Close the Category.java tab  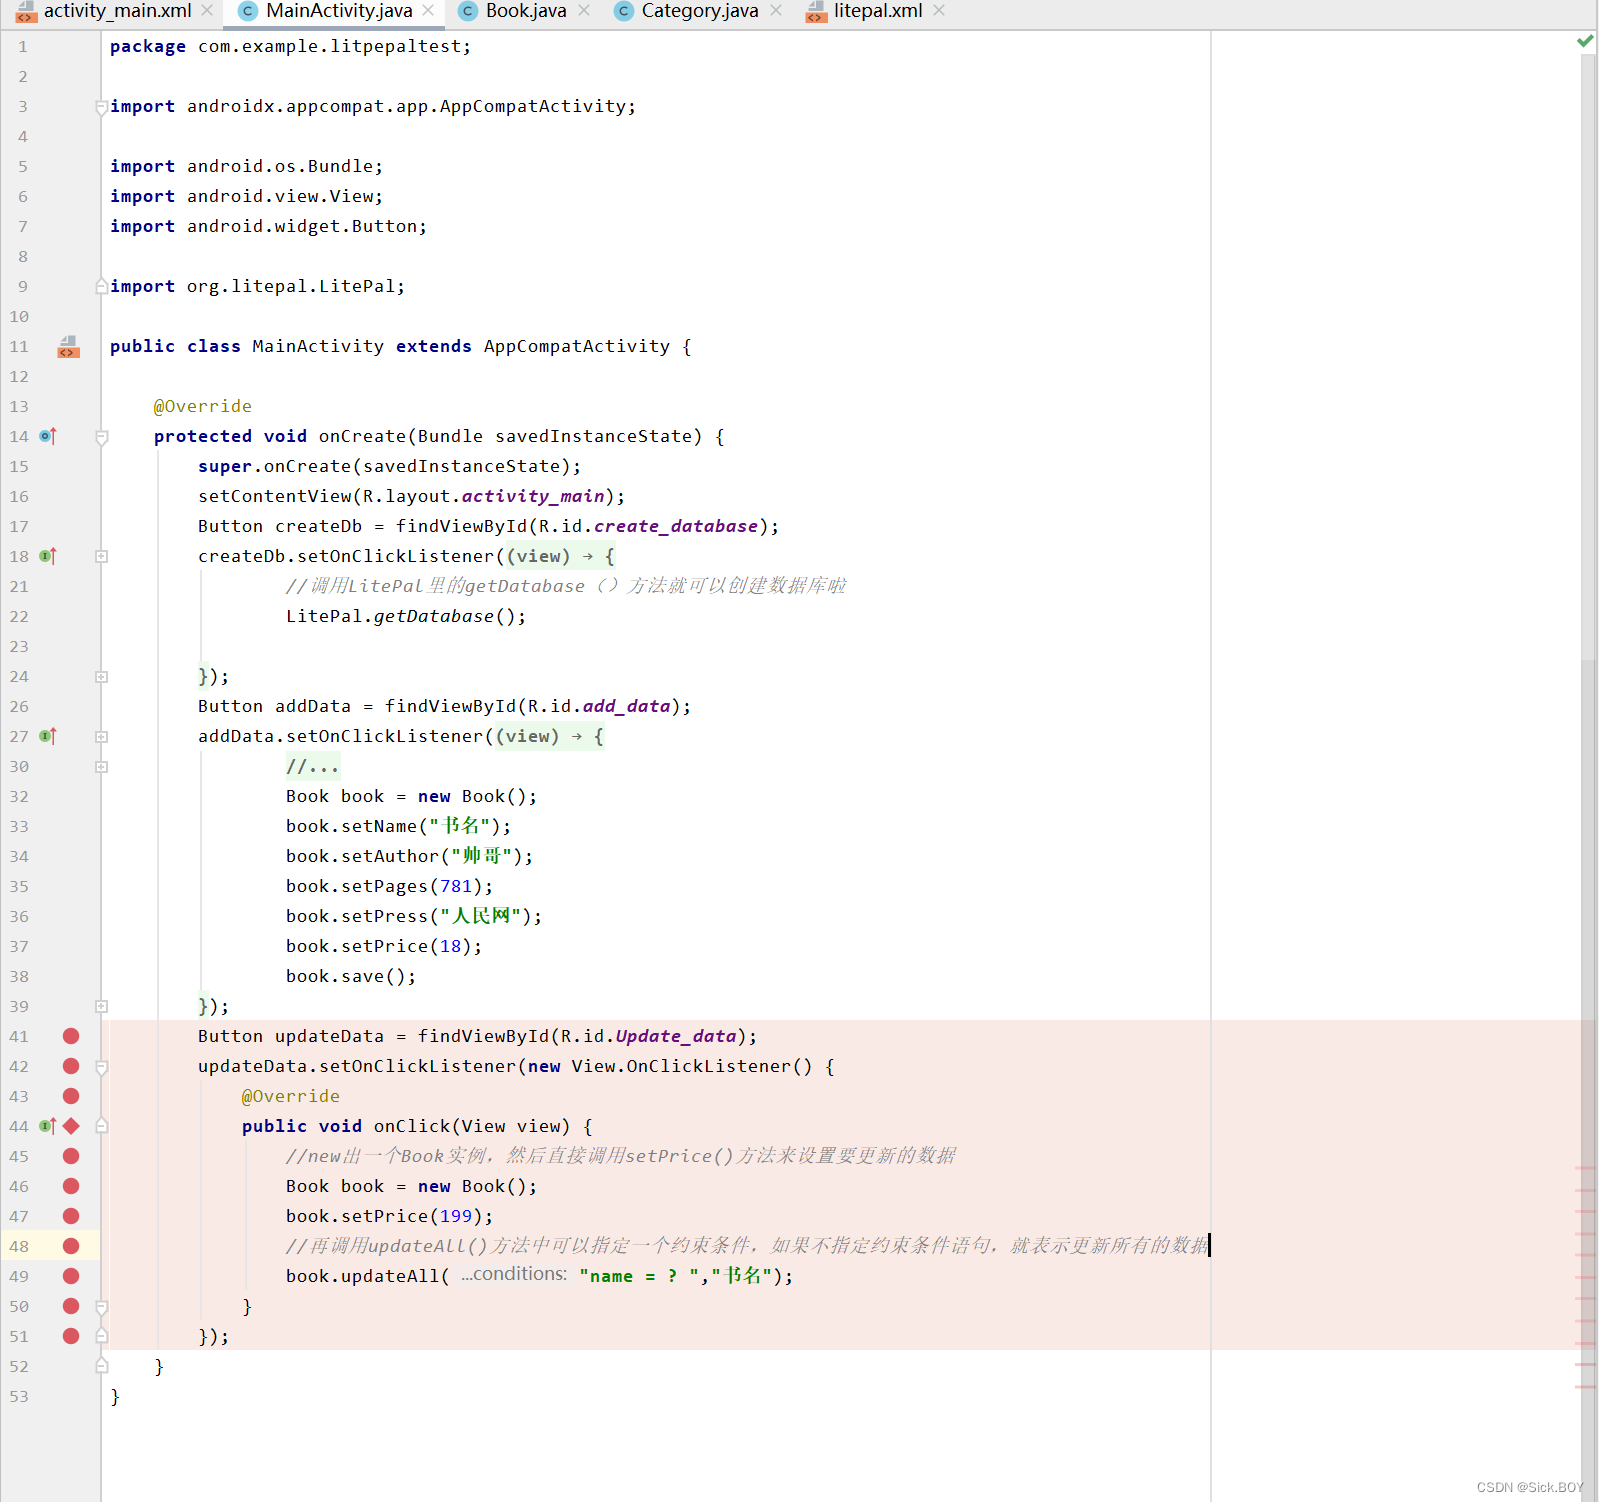point(776,11)
